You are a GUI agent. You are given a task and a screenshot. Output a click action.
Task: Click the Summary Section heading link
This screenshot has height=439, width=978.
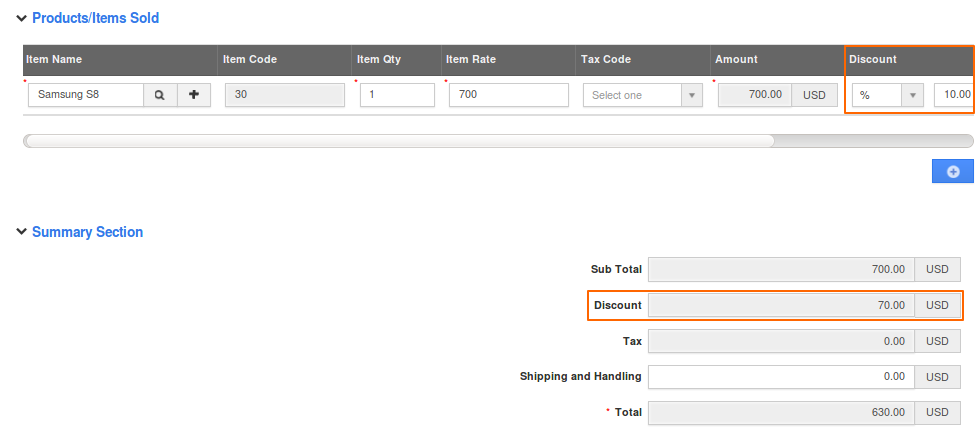point(87,232)
